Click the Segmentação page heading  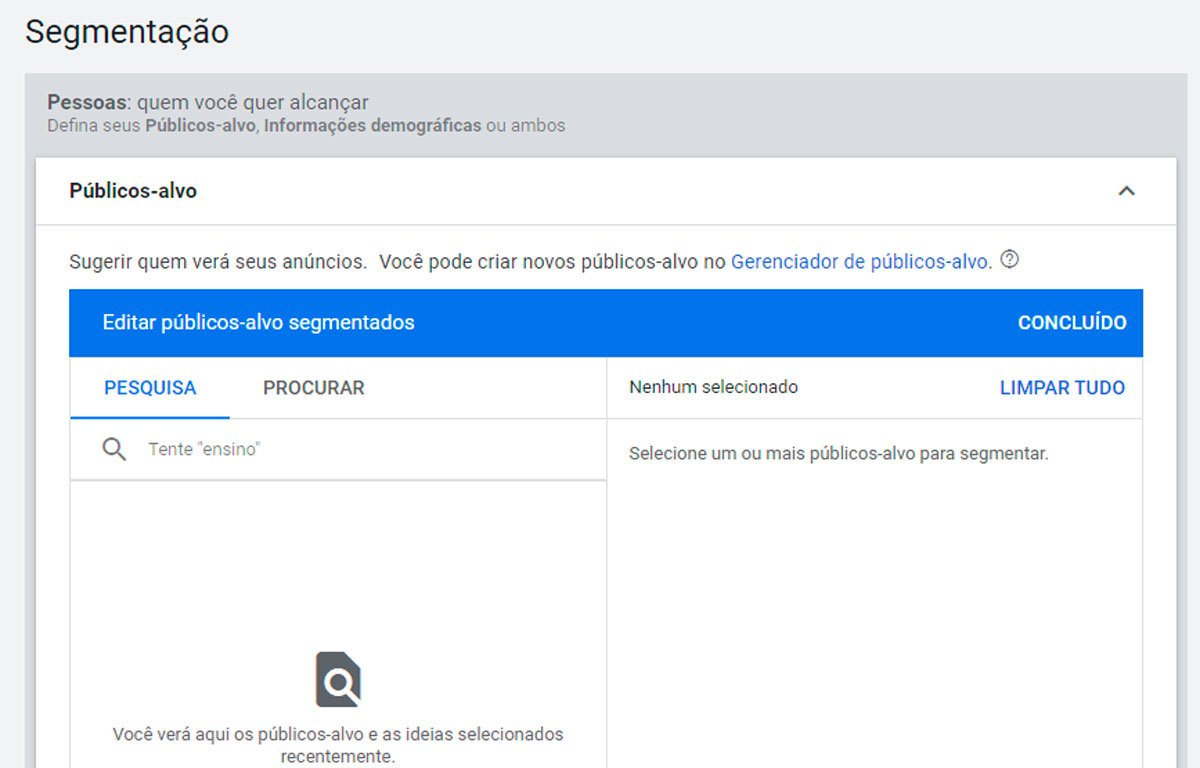127,32
